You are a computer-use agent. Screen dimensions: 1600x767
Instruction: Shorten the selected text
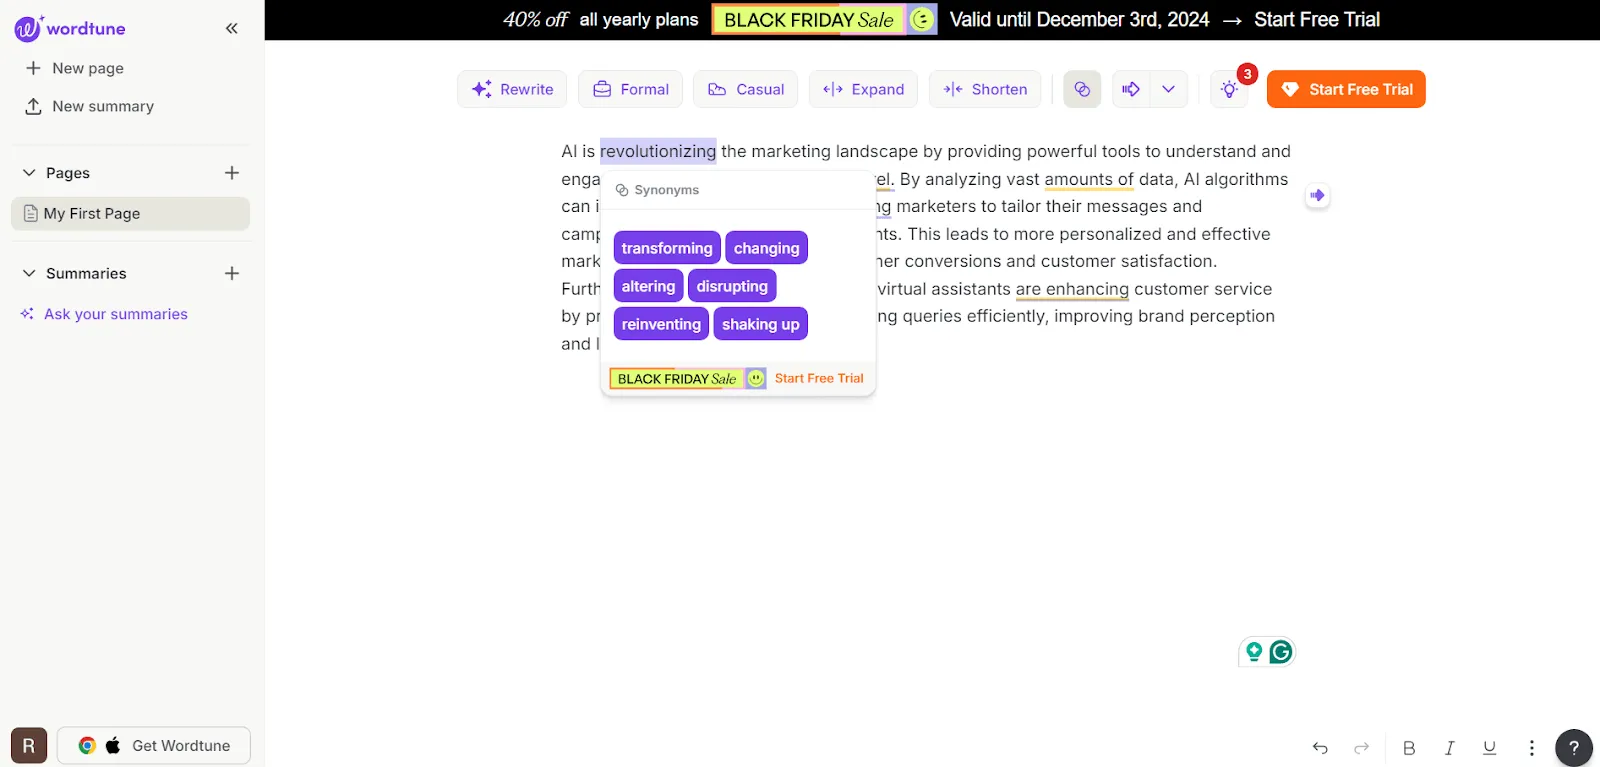pos(985,89)
